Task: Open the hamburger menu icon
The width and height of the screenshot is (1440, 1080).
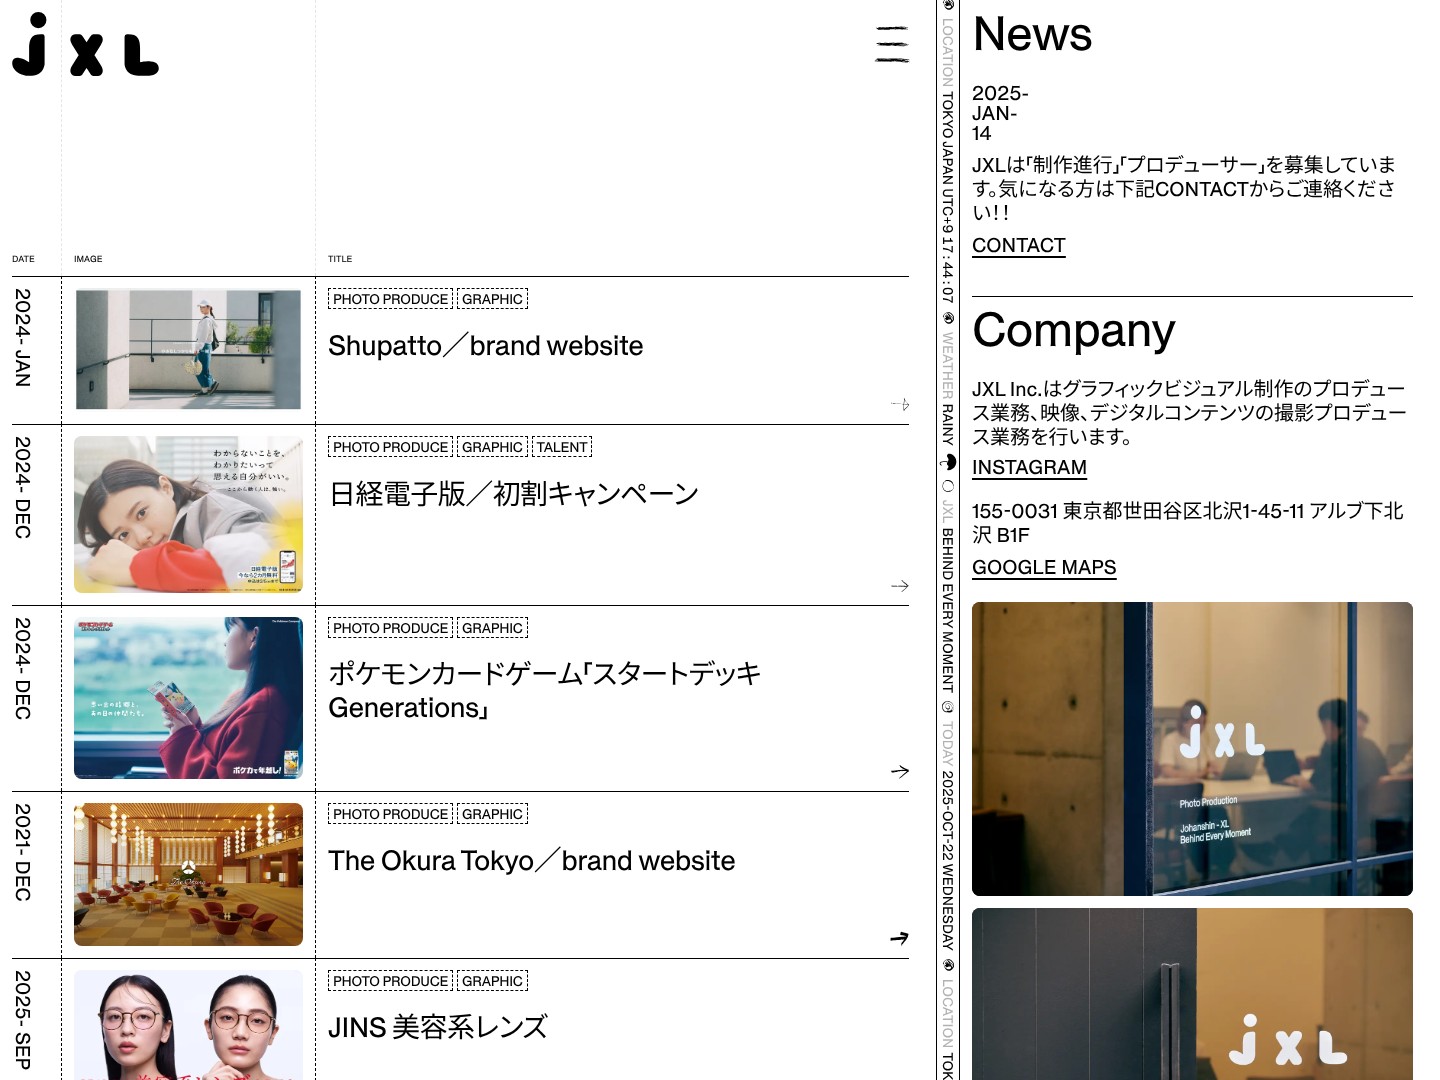Action: (892, 45)
